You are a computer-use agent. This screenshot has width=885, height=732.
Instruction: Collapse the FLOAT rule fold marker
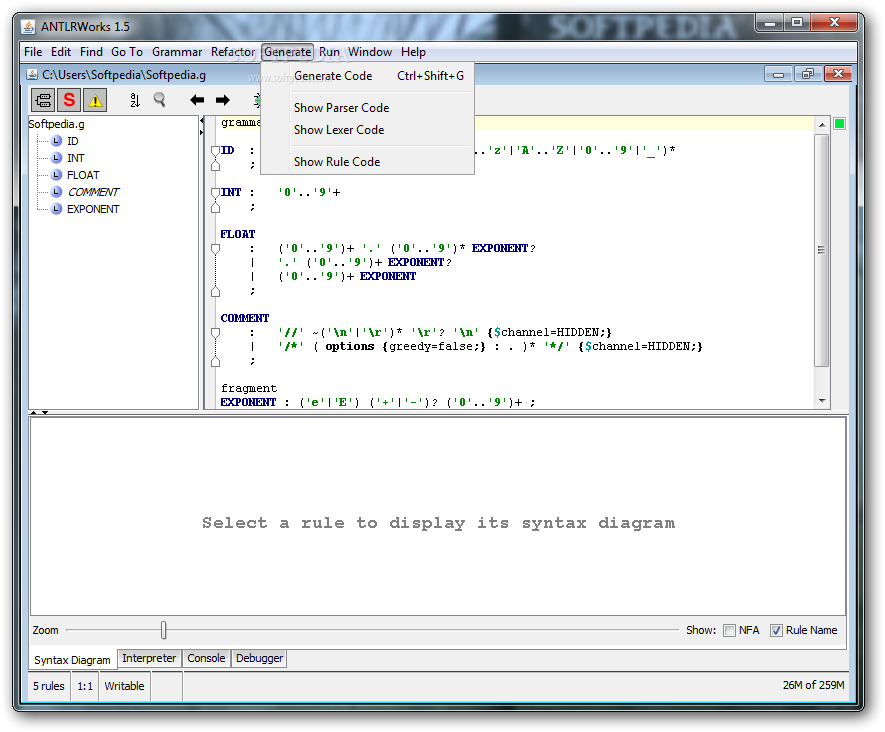tap(215, 249)
